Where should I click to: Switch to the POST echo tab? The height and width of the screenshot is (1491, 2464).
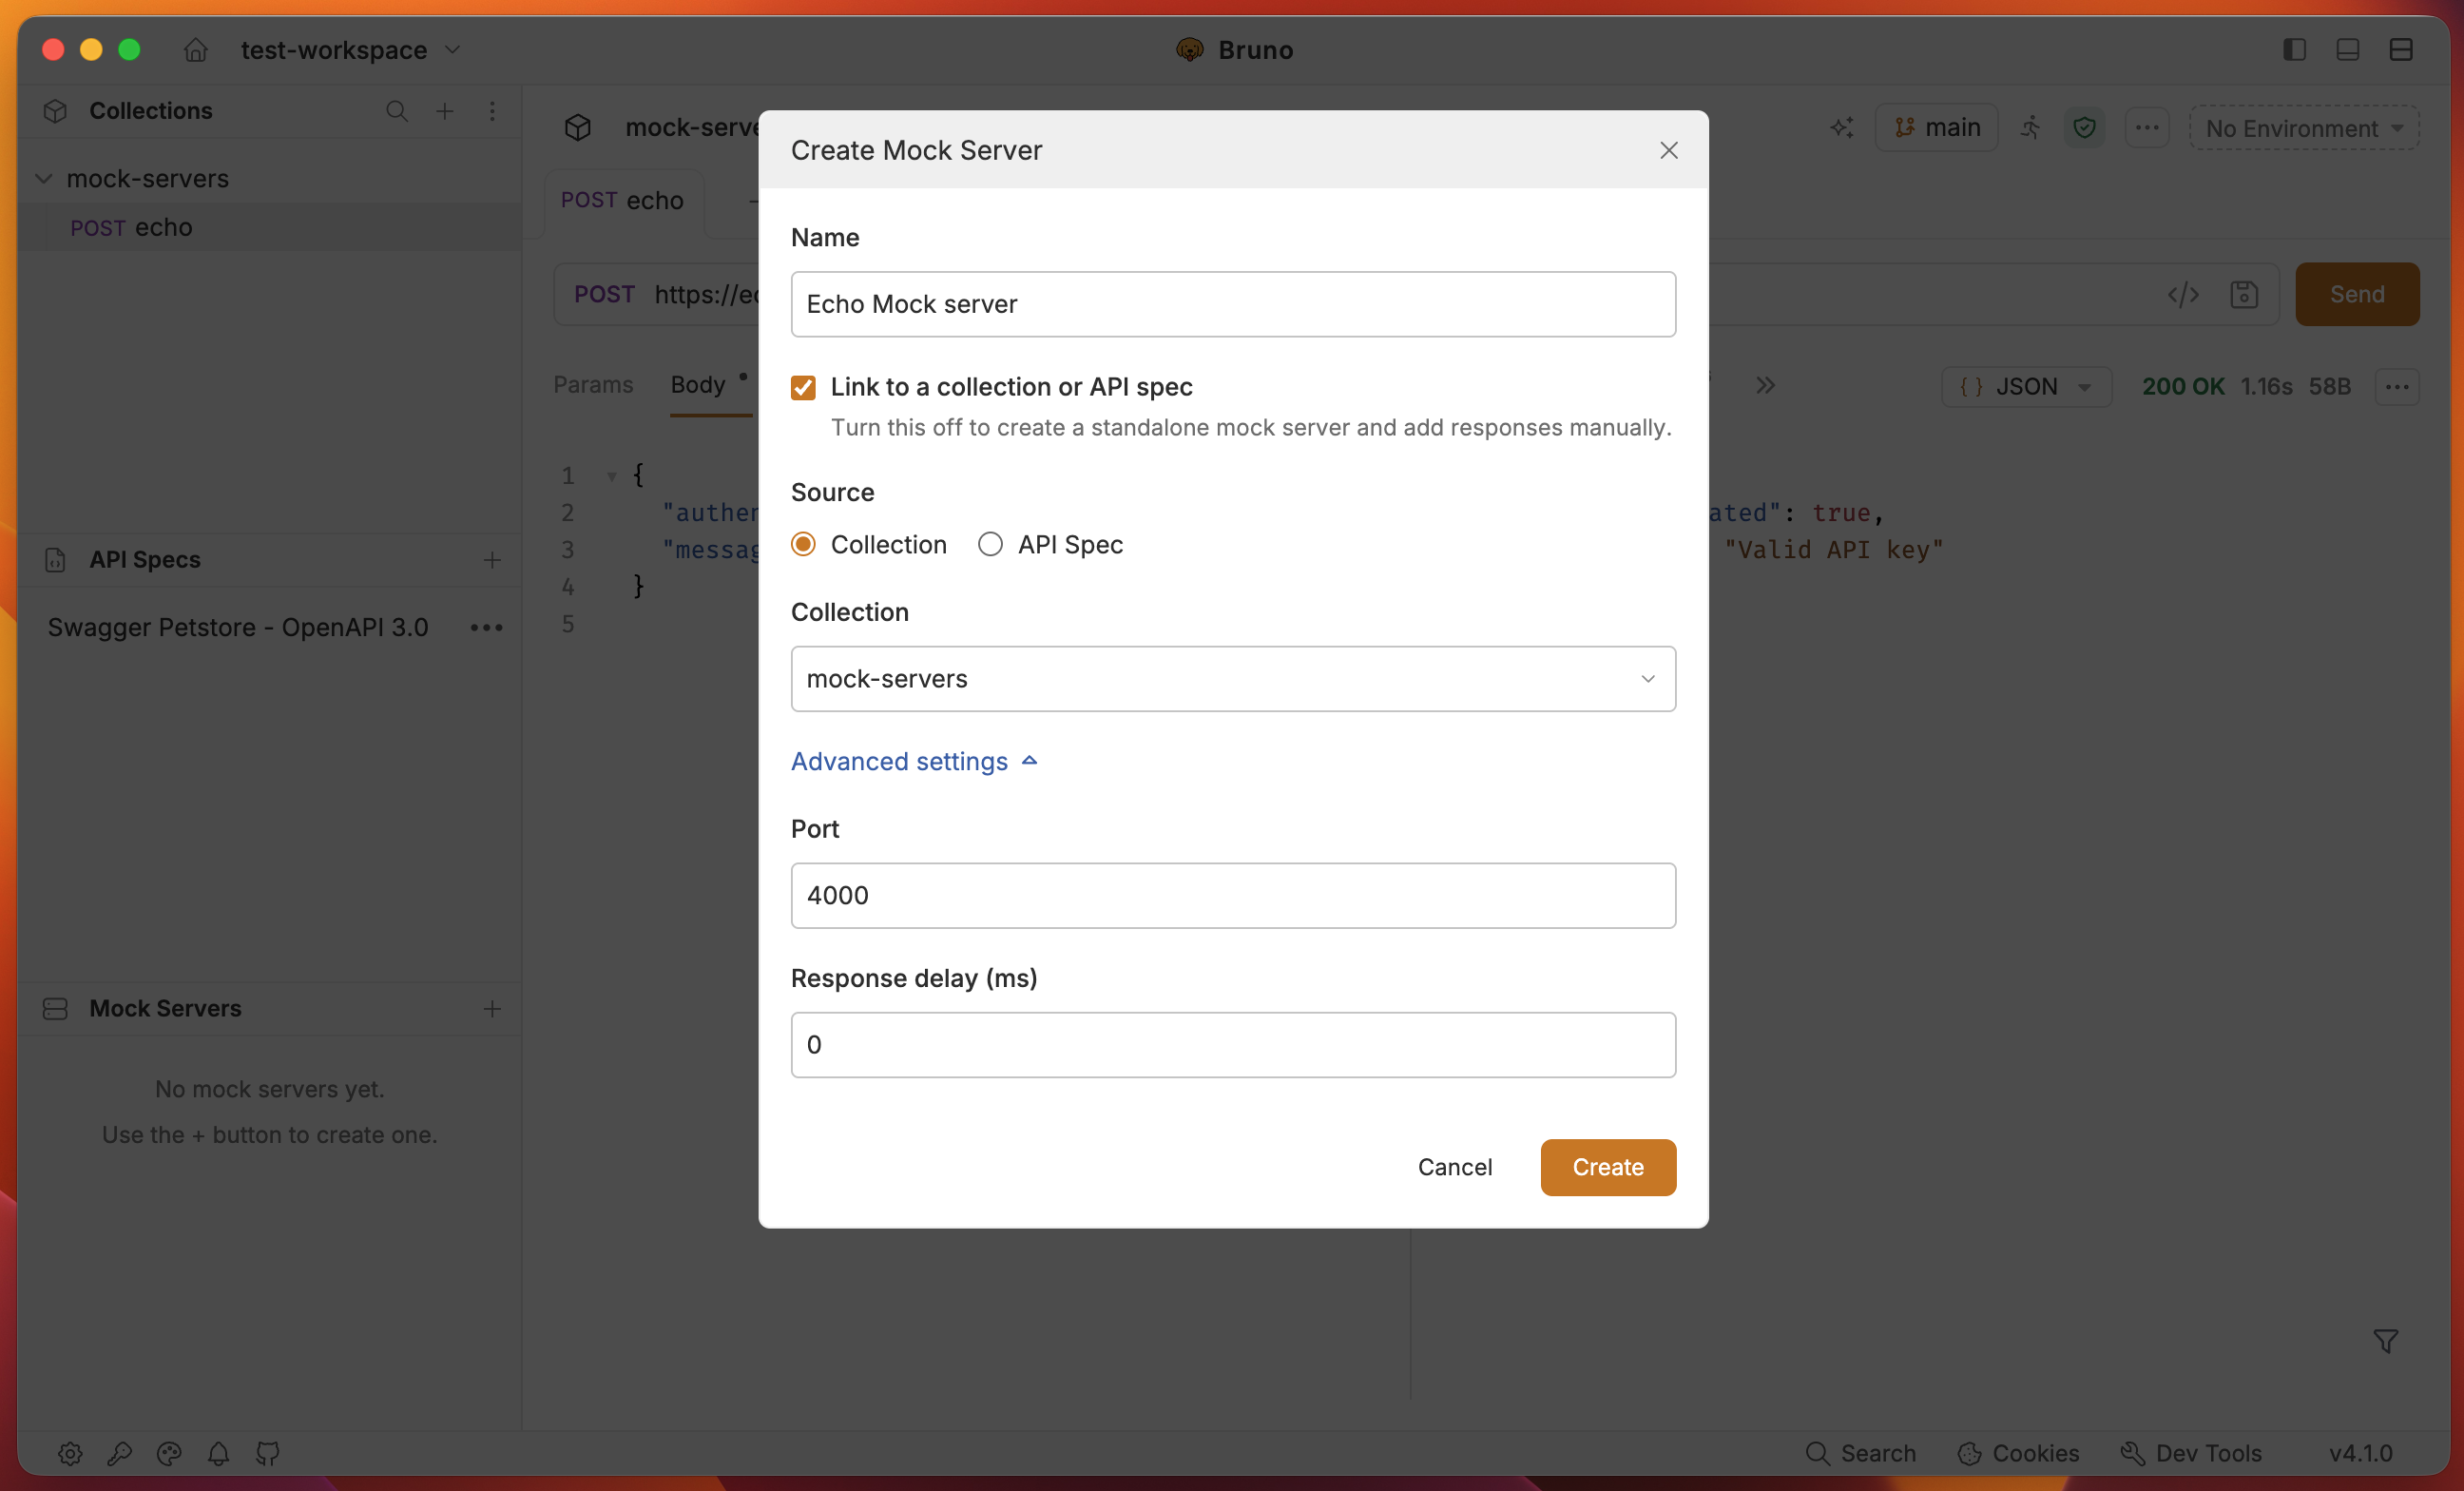(x=622, y=200)
